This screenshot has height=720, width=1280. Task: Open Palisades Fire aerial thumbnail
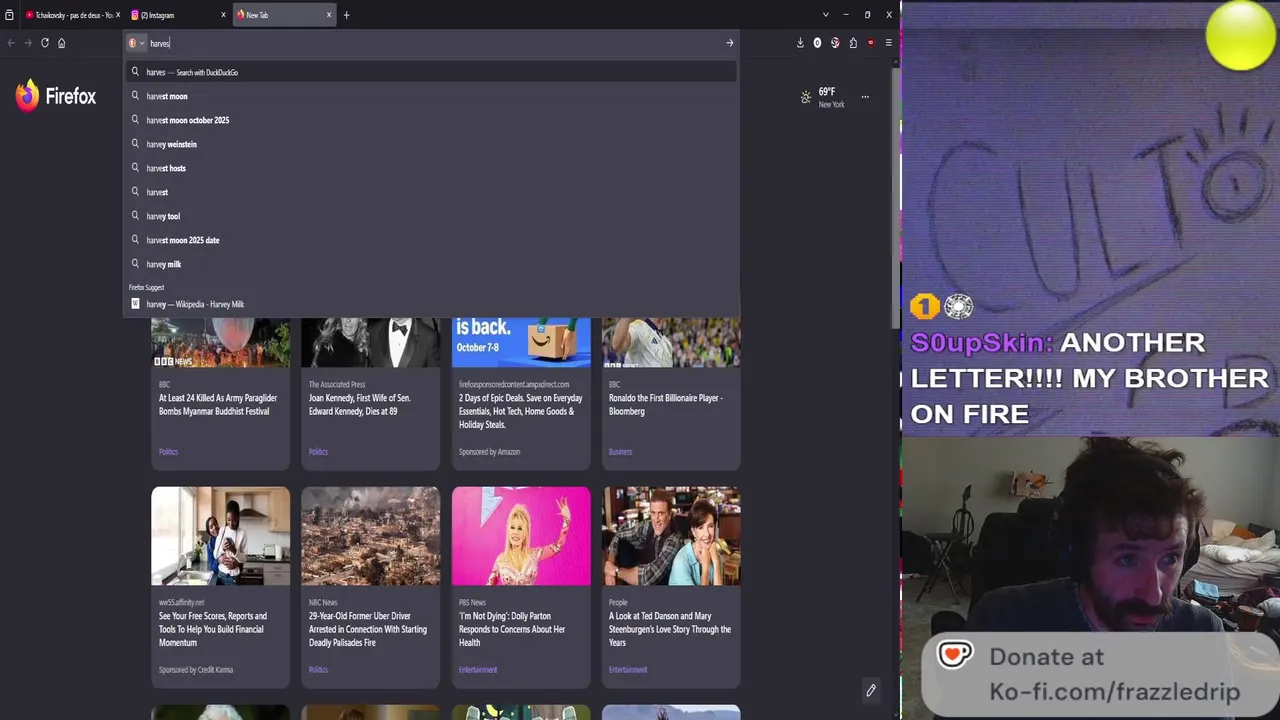370,536
